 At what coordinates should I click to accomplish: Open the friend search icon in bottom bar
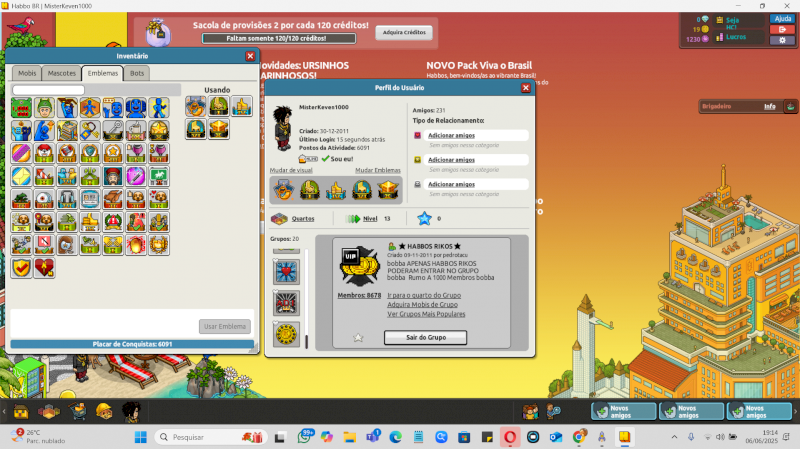point(553,411)
